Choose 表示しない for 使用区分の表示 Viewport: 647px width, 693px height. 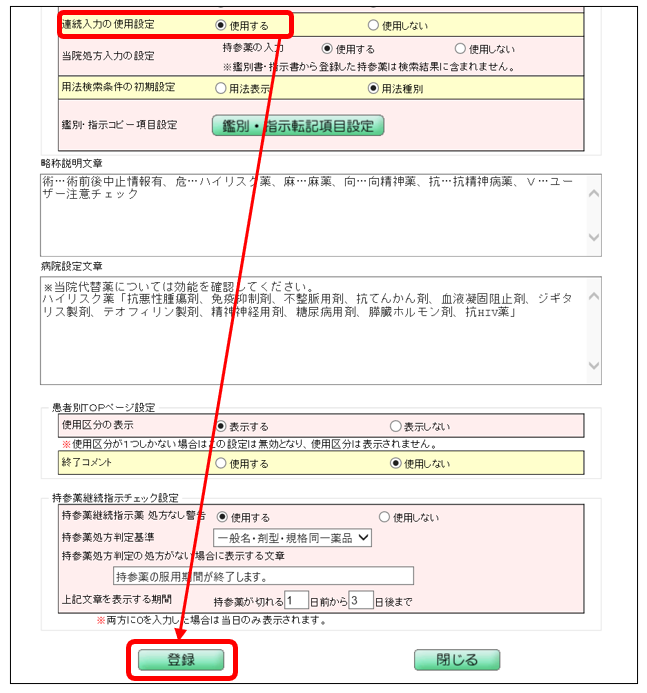click(395, 426)
